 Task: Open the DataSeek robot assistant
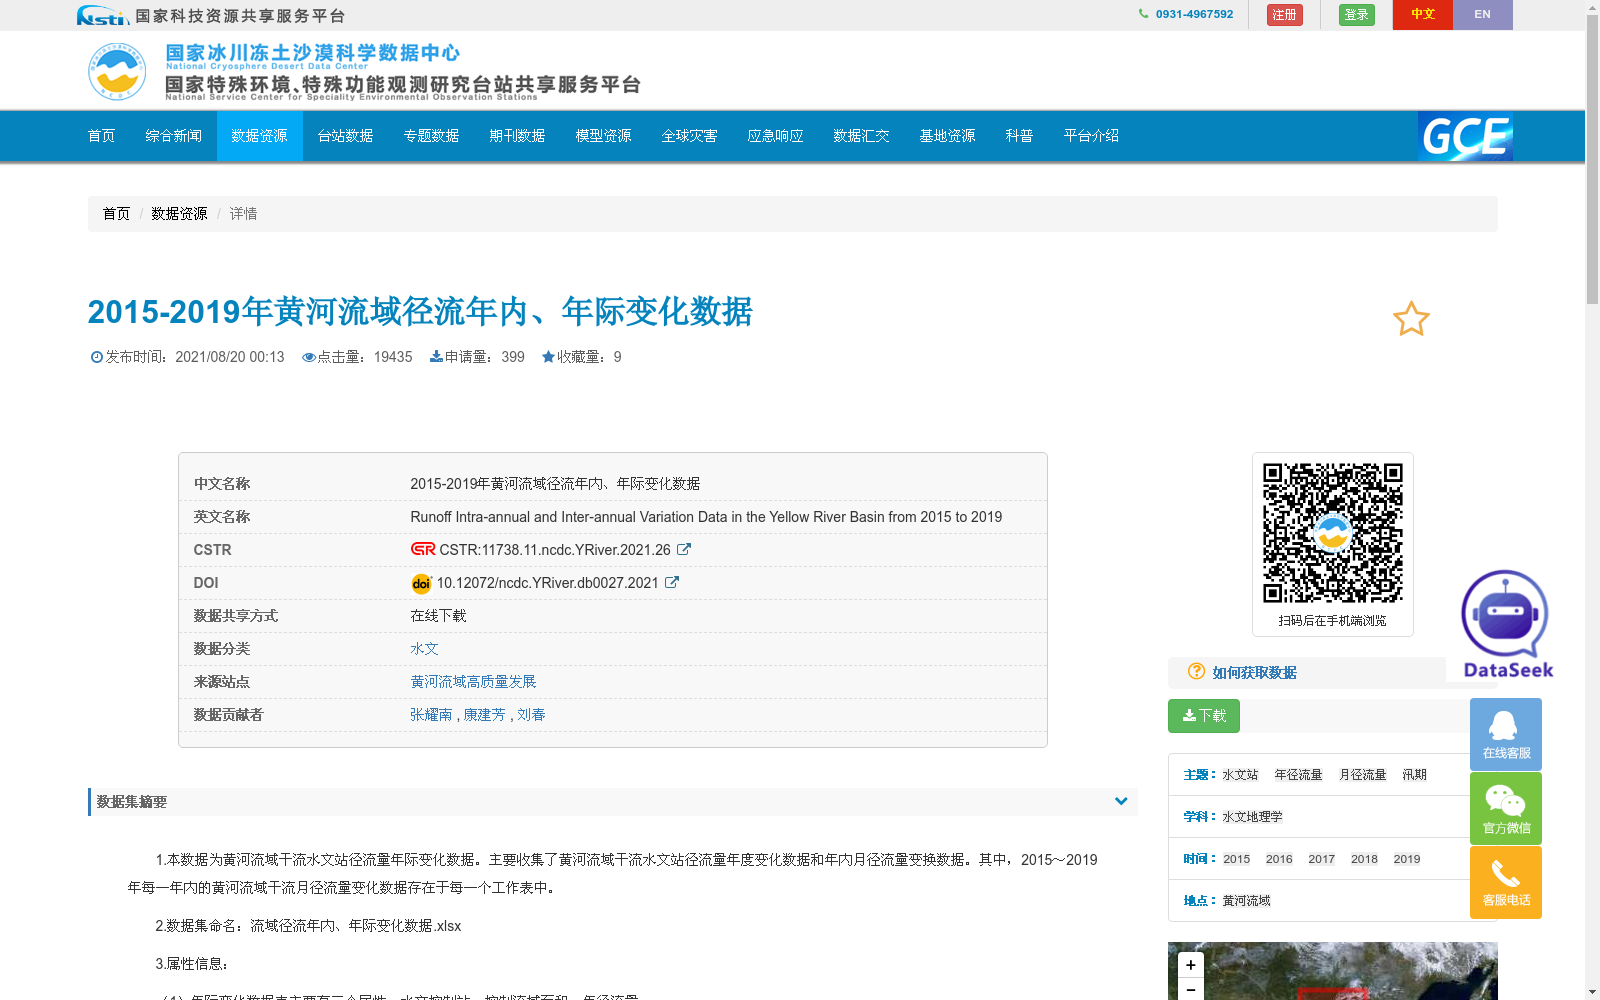point(1505,623)
